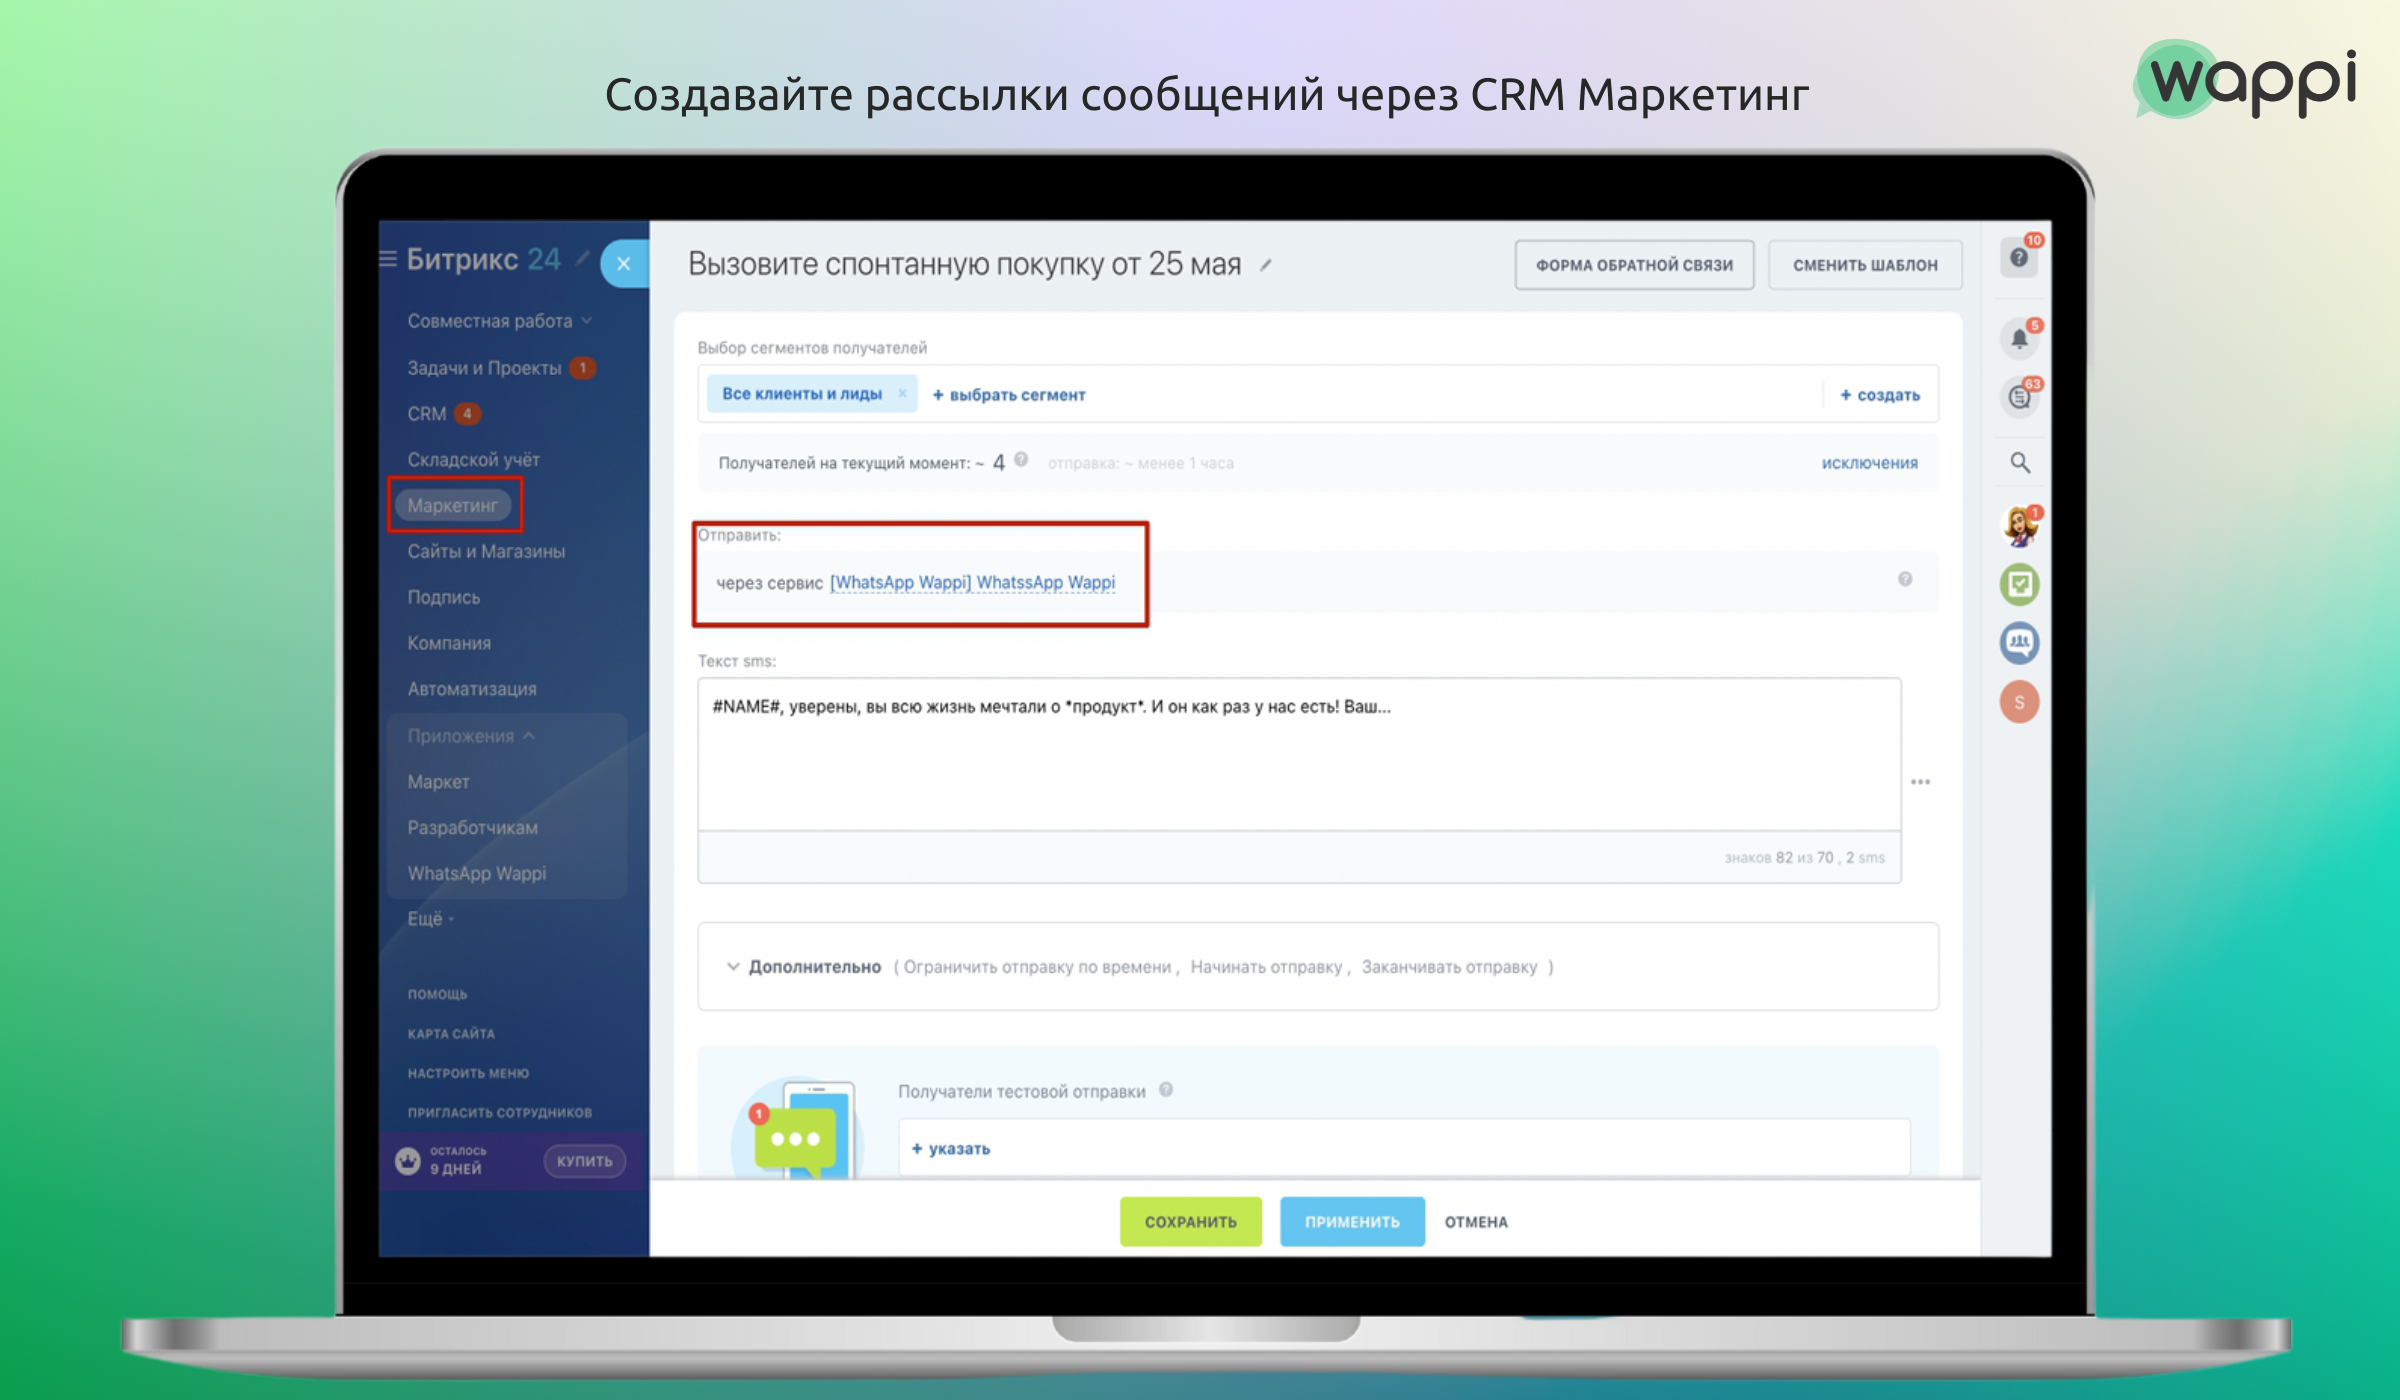Remove the 'Все клиенты и лиды' segment chip
2400x1400 pixels.
[x=901, y=393]
